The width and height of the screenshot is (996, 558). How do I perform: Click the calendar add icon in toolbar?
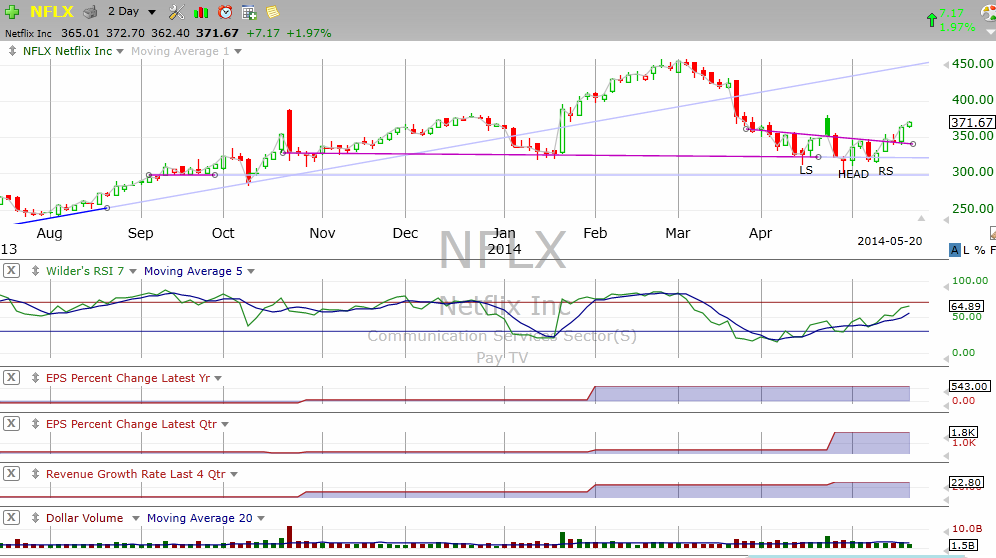pyautogui.click(x=249, y=12)
